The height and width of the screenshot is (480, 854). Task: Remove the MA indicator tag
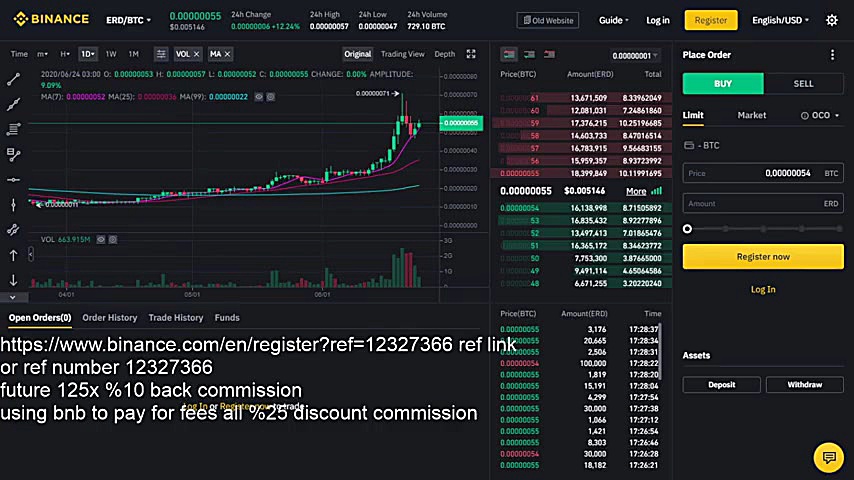tap(228, 54)
